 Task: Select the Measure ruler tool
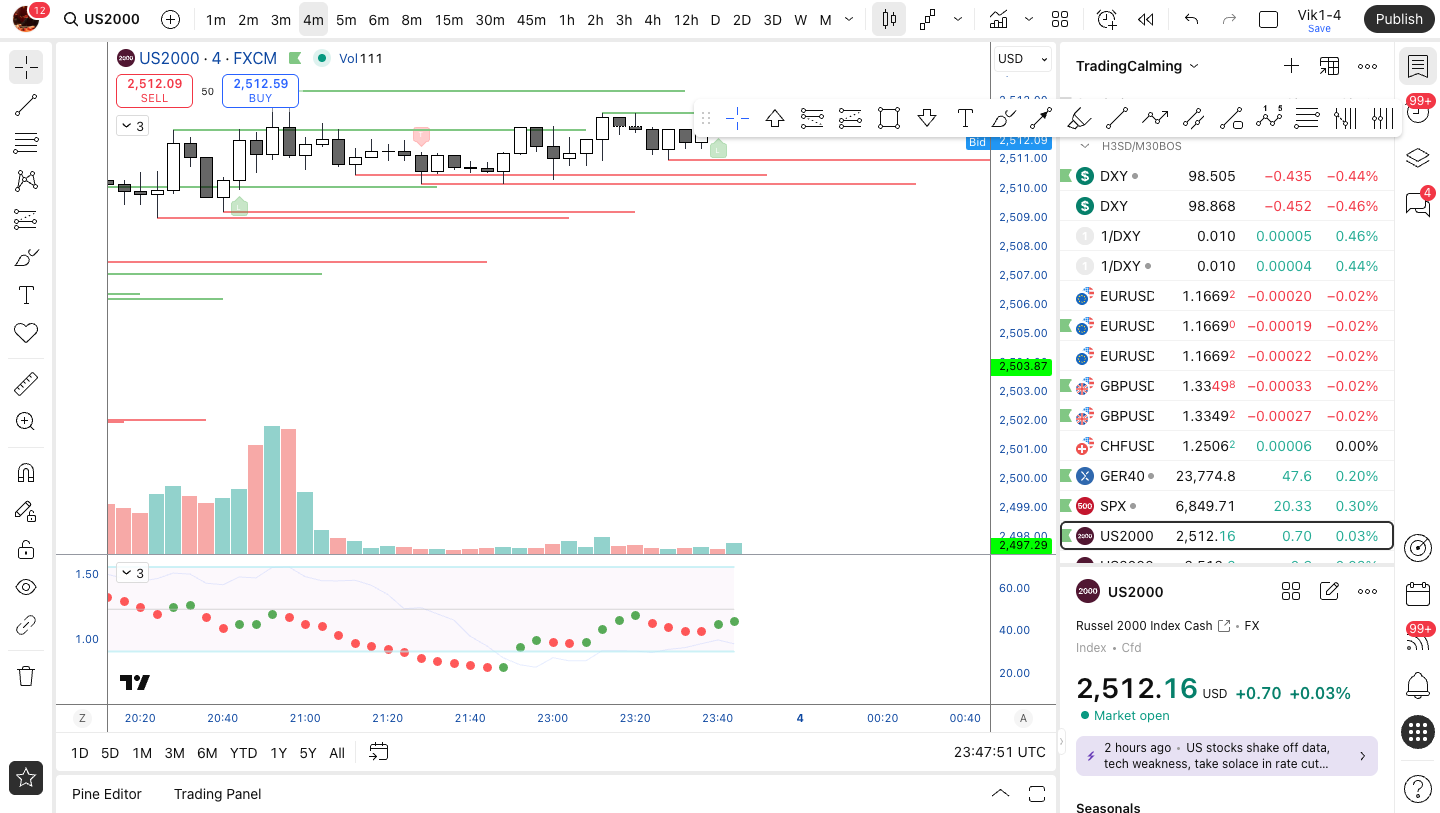point(26,384)
